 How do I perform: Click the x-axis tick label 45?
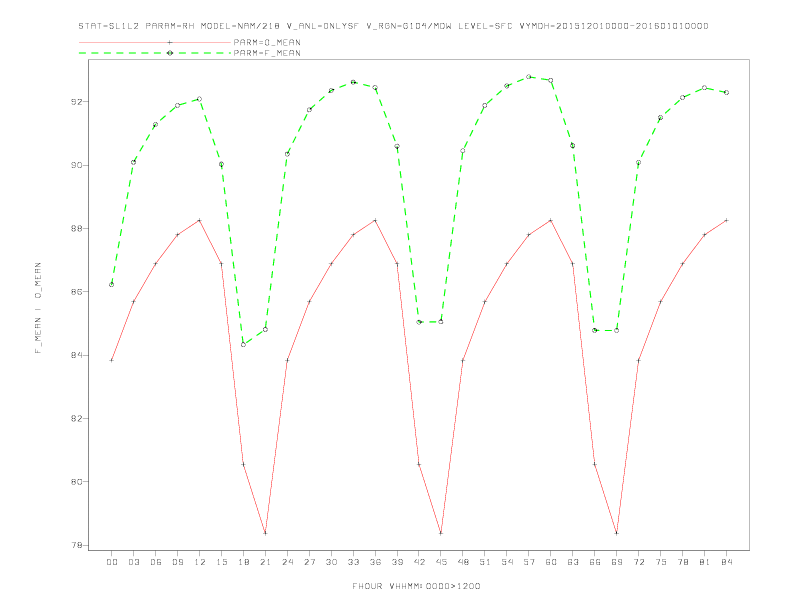point(441,562)
